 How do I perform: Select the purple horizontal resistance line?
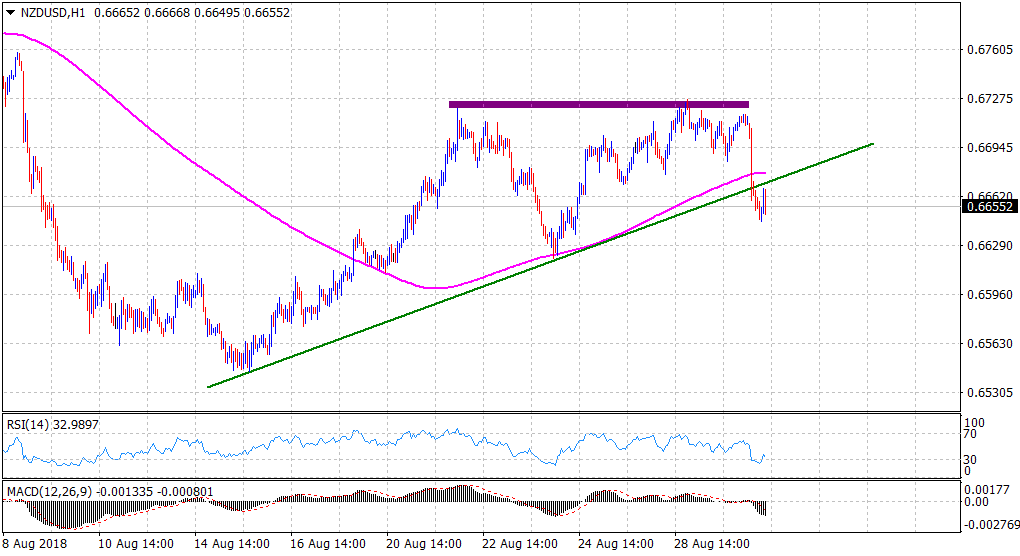click(x=598, y=104)
